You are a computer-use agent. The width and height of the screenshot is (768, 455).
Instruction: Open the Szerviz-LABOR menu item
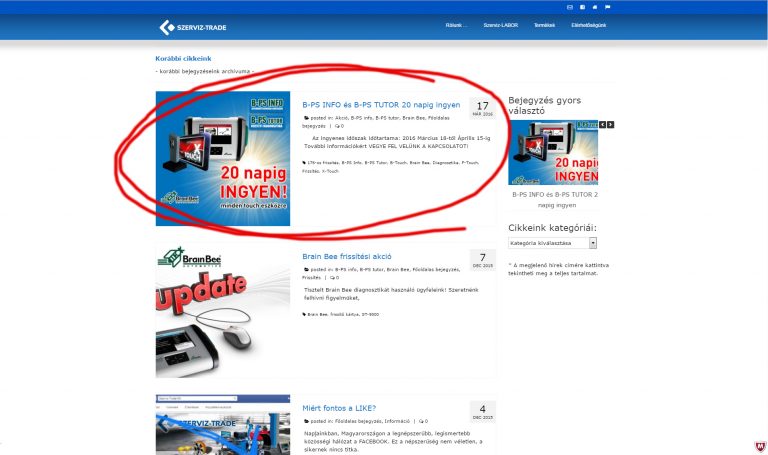tap(501, 25)
